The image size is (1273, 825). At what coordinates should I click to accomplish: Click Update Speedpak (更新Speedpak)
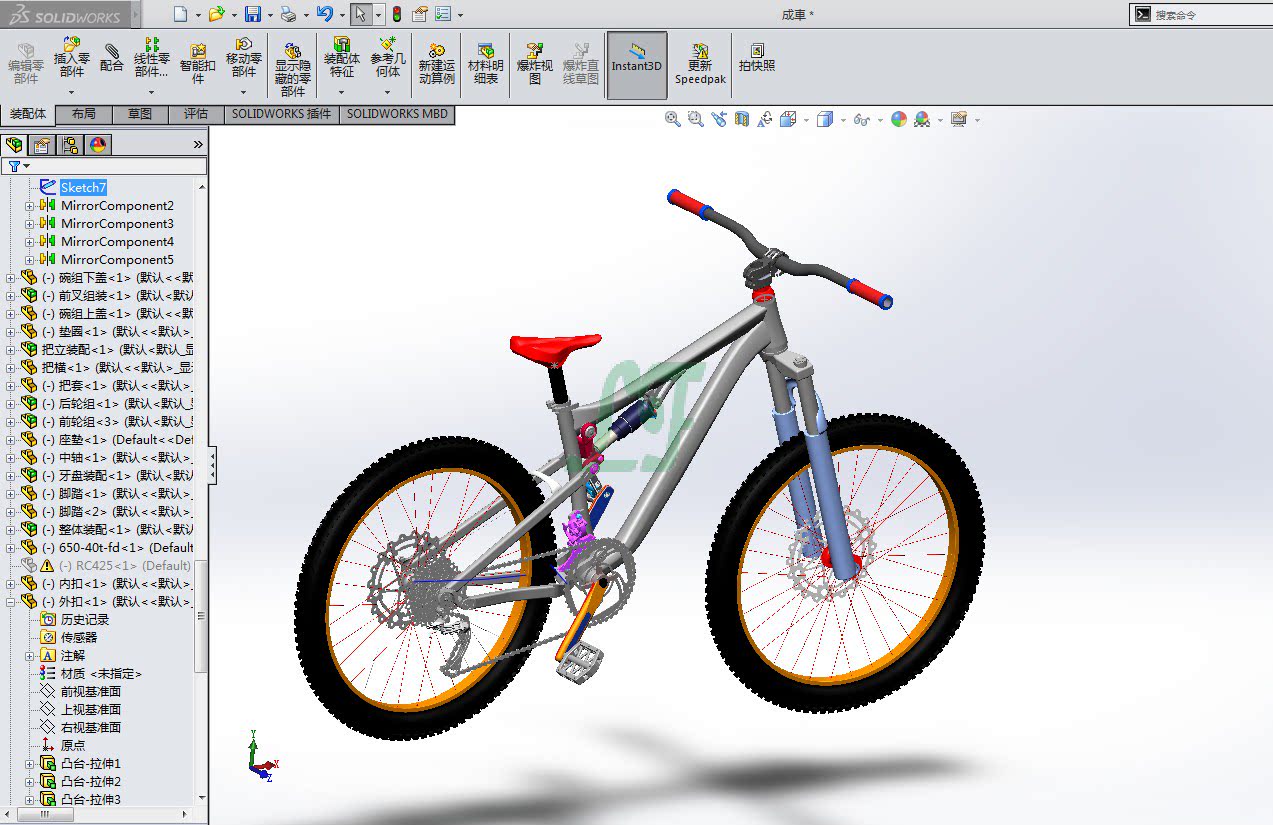click(700, 62)
